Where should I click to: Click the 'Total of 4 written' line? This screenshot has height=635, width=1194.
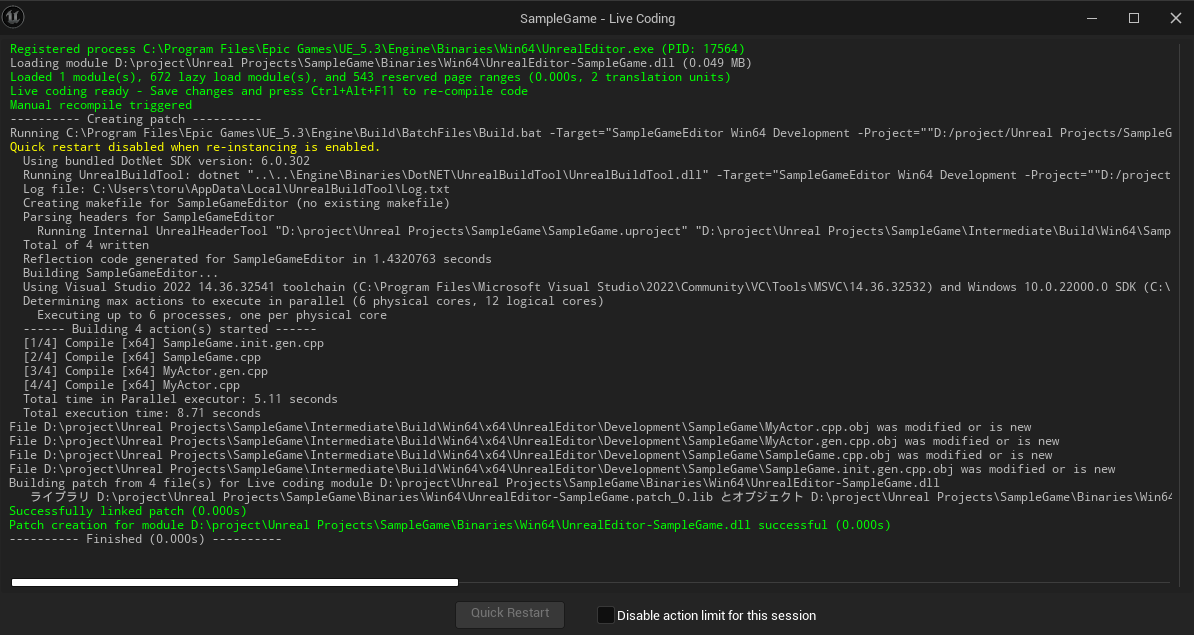tap(86, 245)
